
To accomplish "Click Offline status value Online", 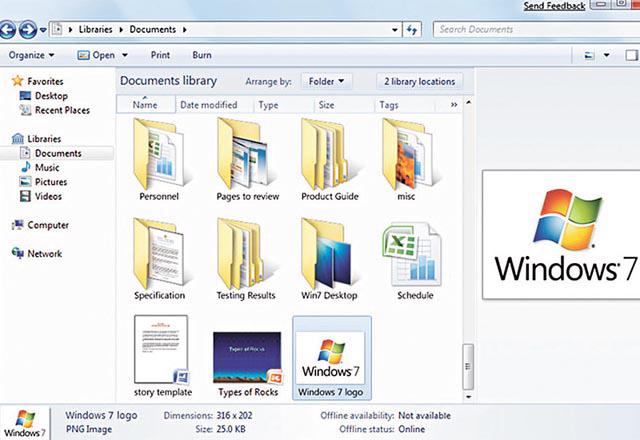I will click(411, 429).
